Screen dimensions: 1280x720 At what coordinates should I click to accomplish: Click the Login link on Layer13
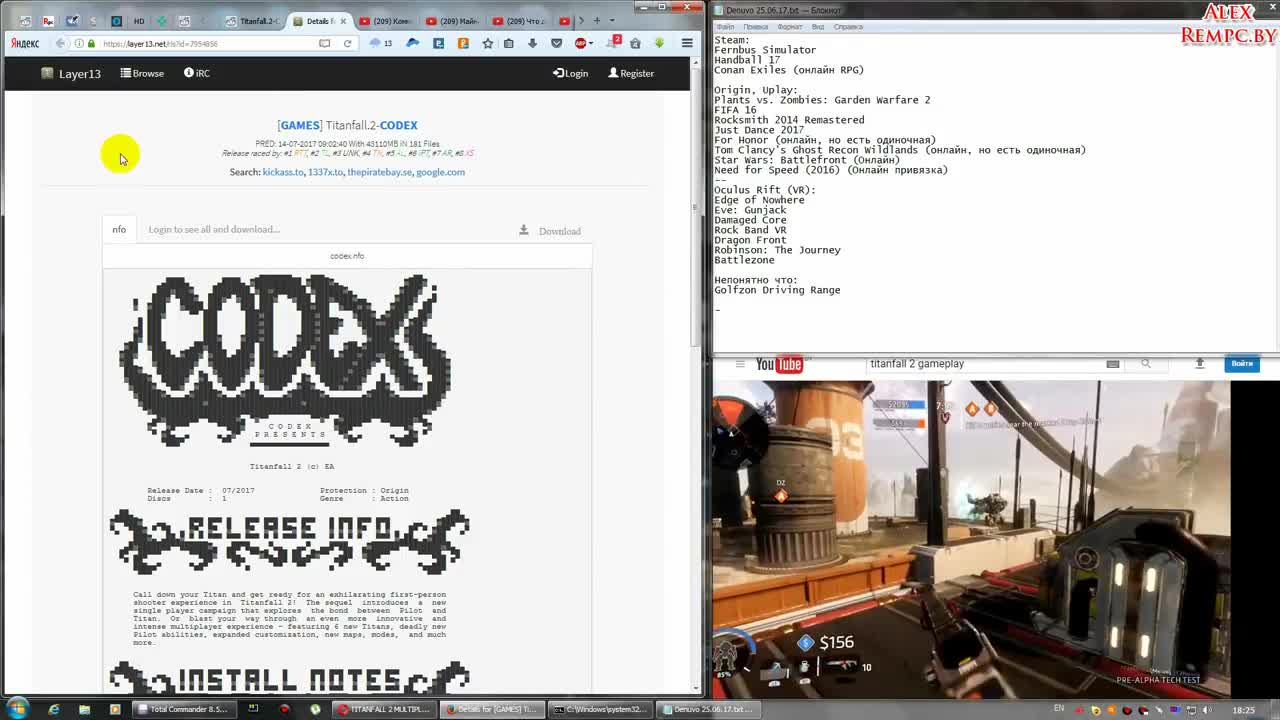pyautogui.click(x=570, y=73)
